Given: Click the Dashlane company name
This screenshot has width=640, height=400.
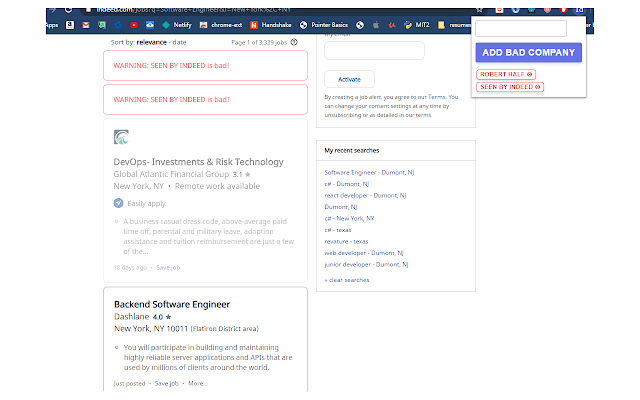Looking at the screenshot, I should [x=131, y=317].
